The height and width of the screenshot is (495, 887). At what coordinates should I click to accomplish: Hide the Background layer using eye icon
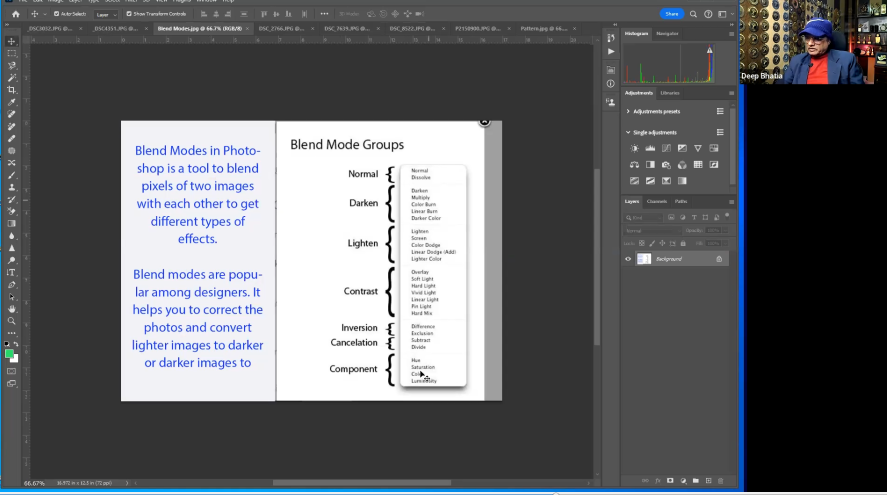tap(629, 259)
